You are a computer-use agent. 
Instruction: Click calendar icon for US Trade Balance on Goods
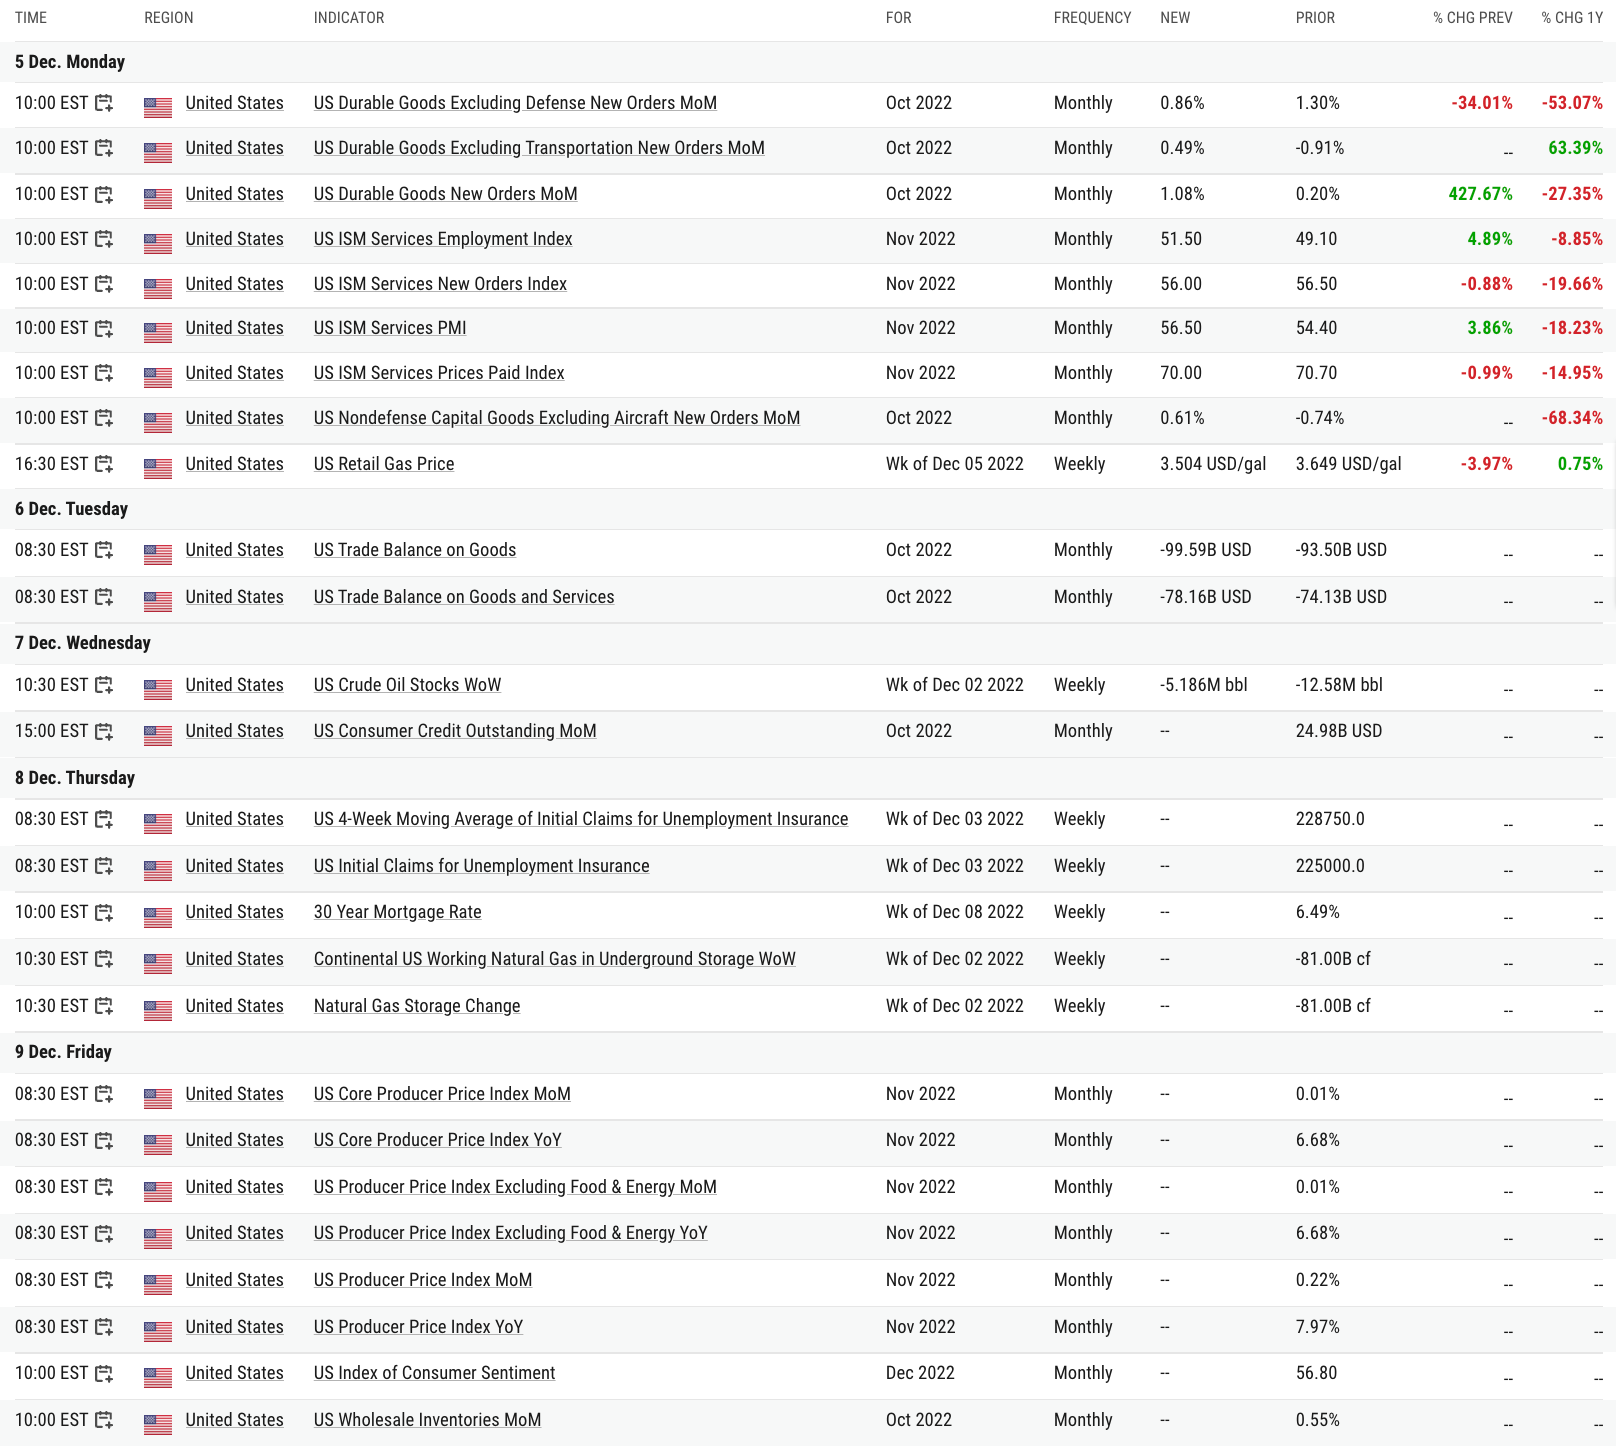point(104,550)
